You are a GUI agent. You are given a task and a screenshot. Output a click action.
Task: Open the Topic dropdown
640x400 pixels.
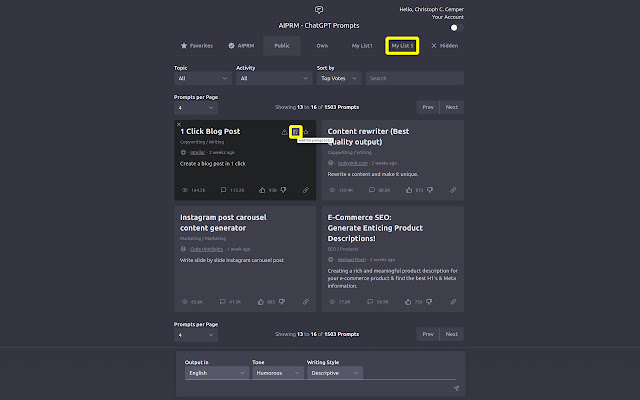pos(202,78)
